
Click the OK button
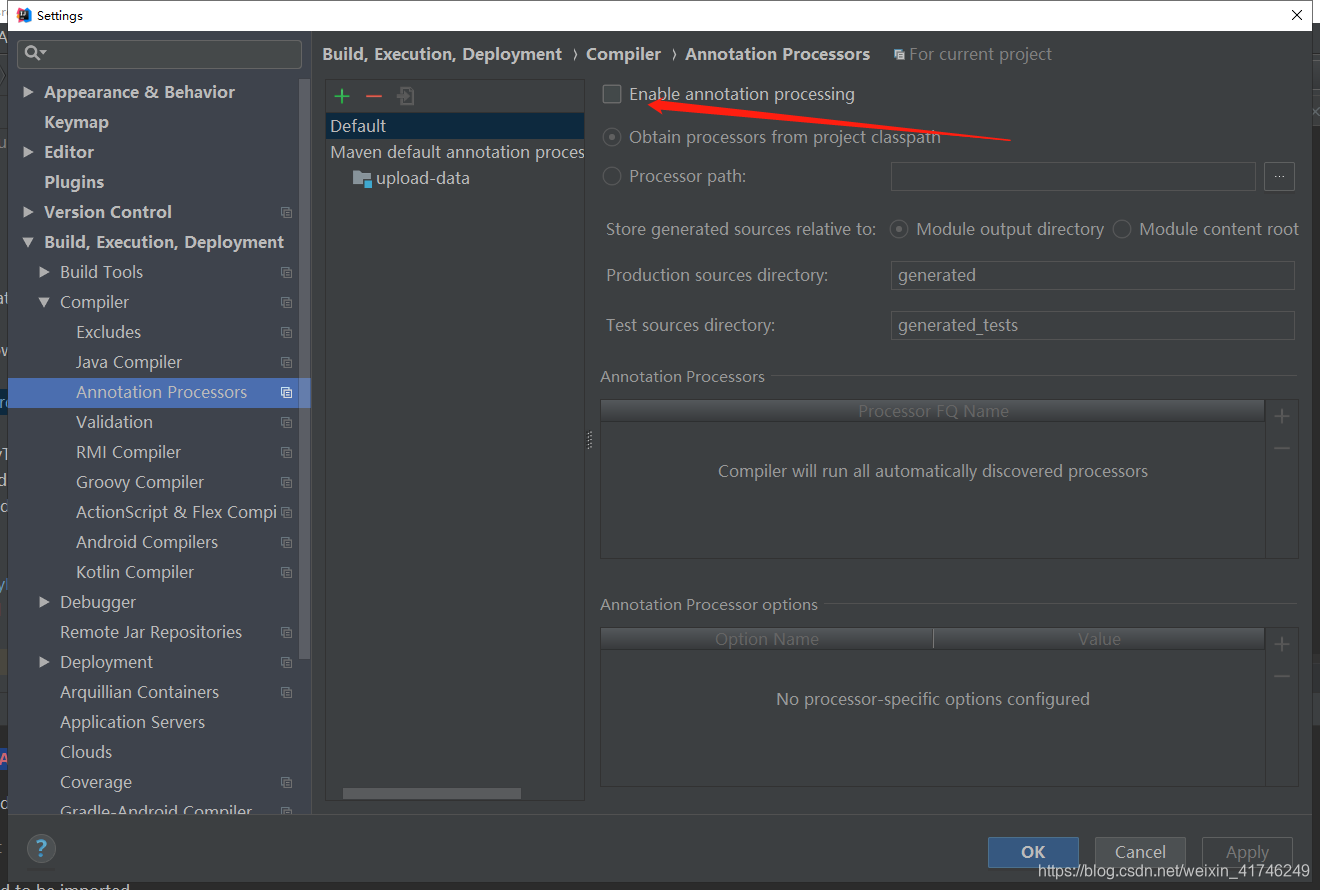pyautogui.click(x=1033, y=852)
